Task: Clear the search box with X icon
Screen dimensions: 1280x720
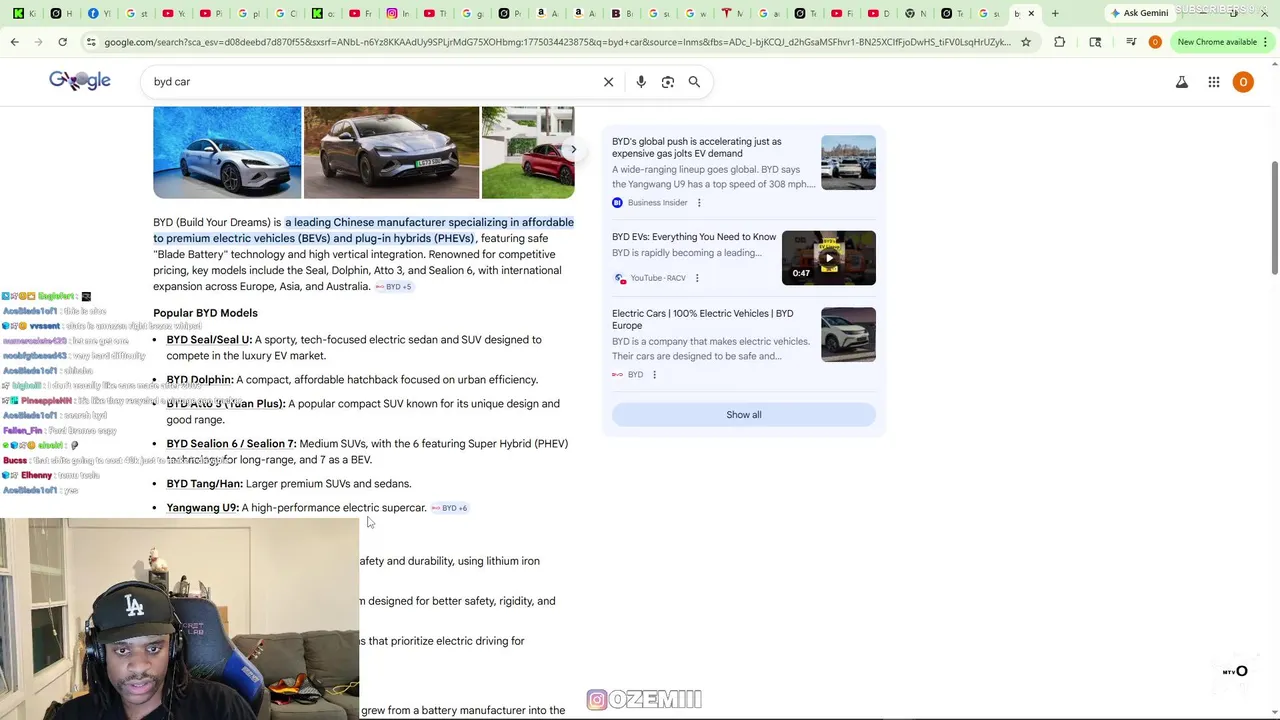Action: [x=608, y=82]
